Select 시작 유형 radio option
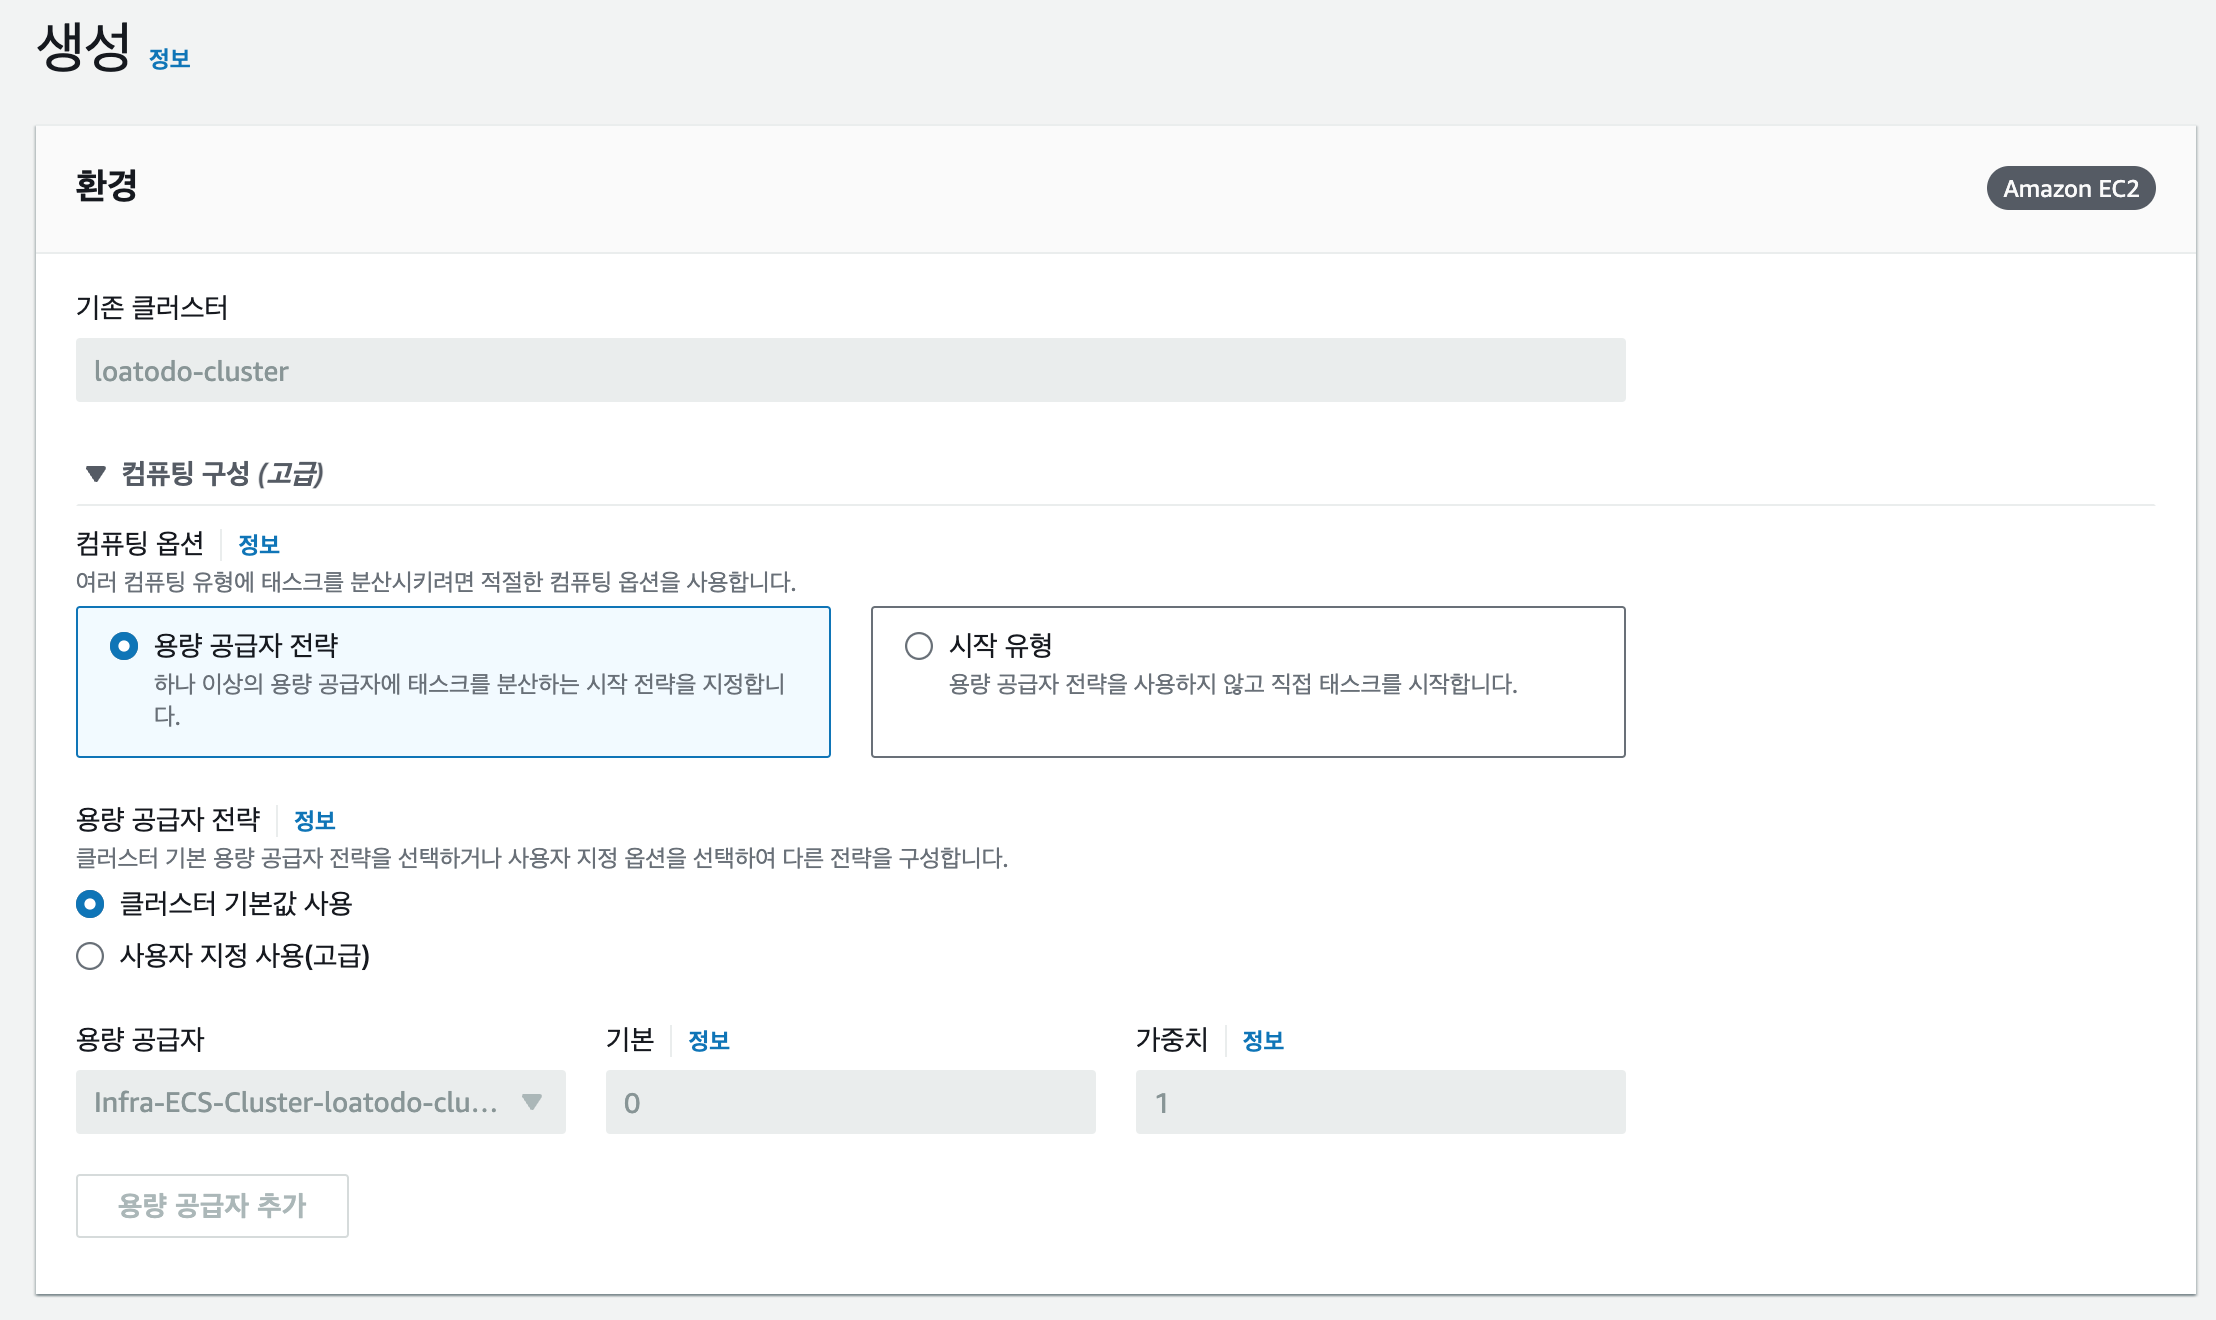The height and width of the screenshot is (1320, 2216). (918, 646)
